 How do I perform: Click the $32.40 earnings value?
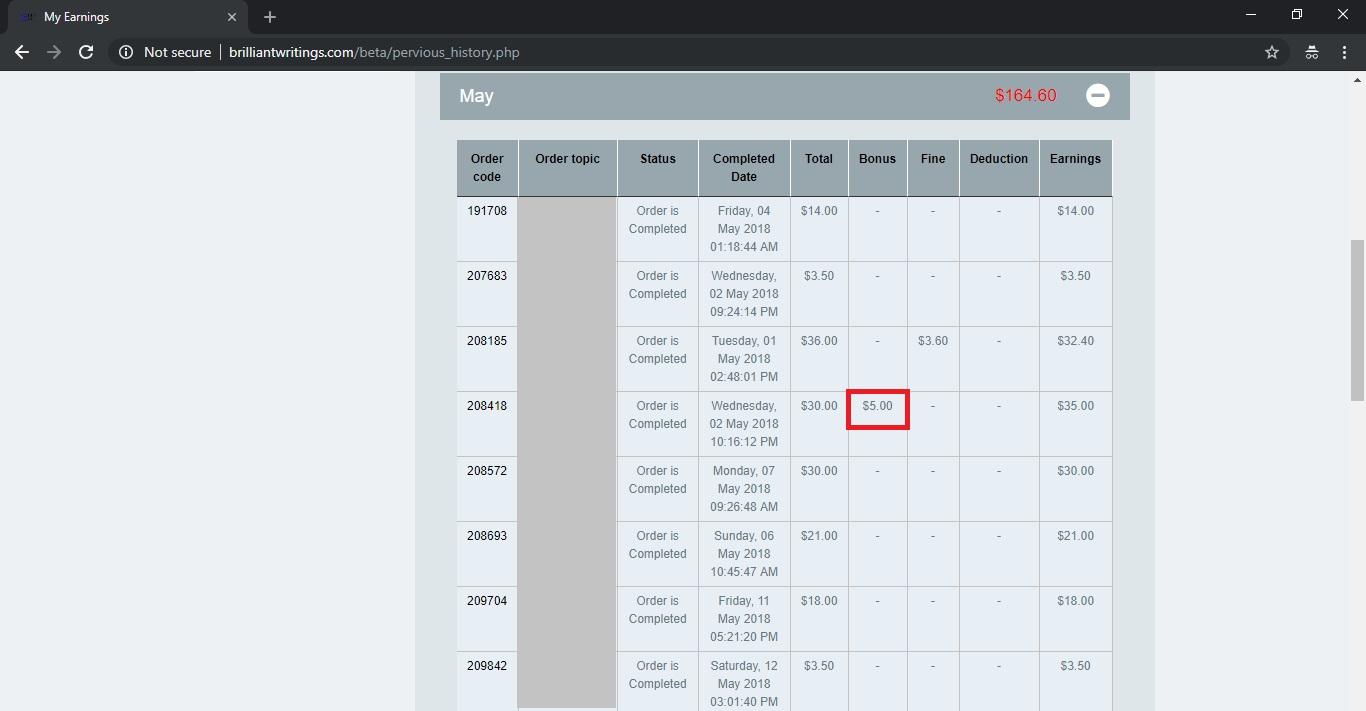(x=1075, y=341)
